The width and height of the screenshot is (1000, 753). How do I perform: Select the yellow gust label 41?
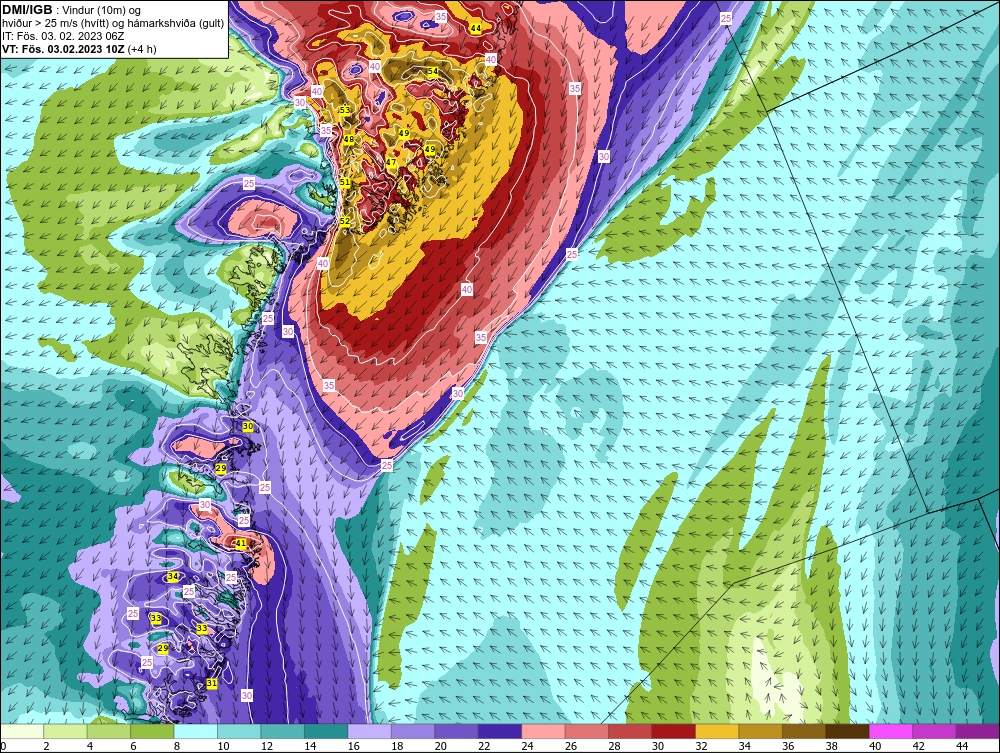[x=240, y=543]
